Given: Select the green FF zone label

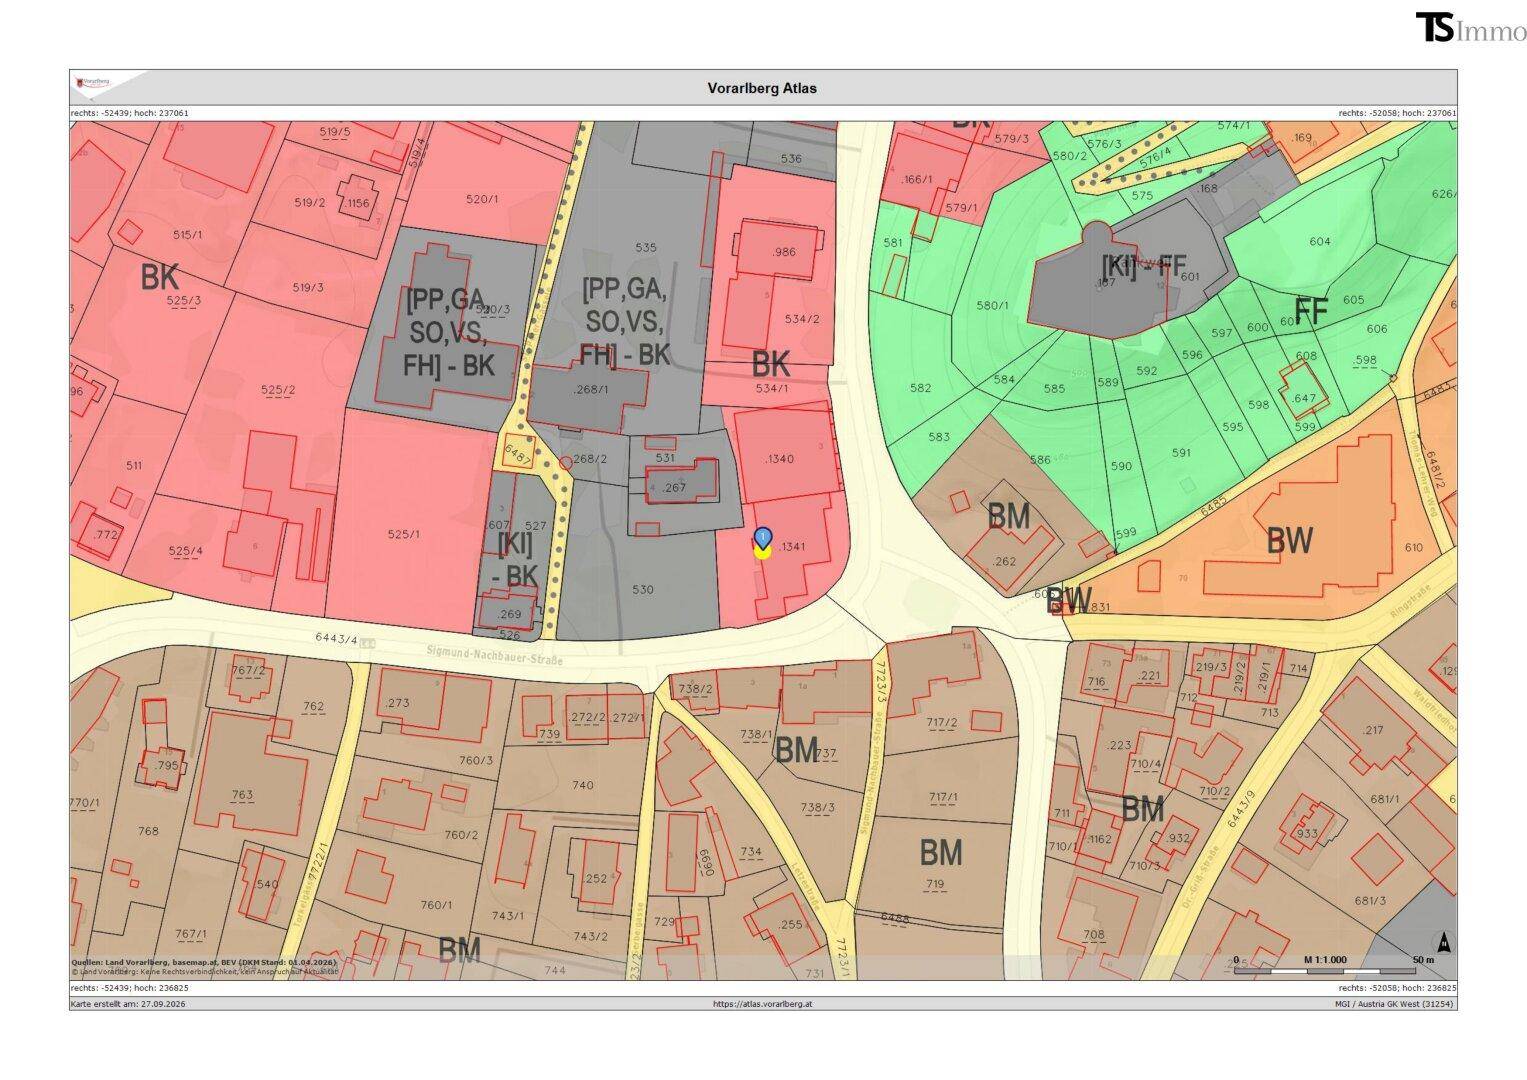Looking at the screenshot, I should coord(1311,312).
